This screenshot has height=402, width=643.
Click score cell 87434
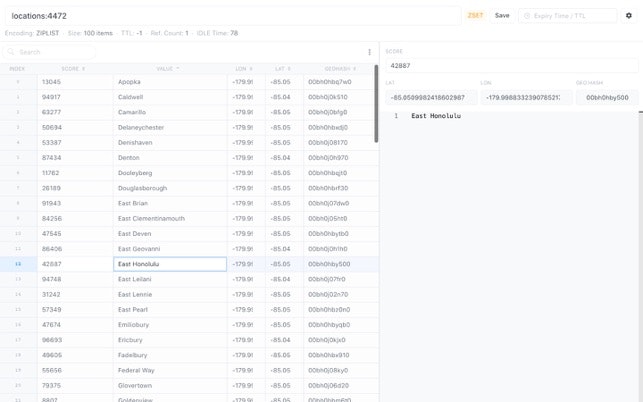(75, 158)
